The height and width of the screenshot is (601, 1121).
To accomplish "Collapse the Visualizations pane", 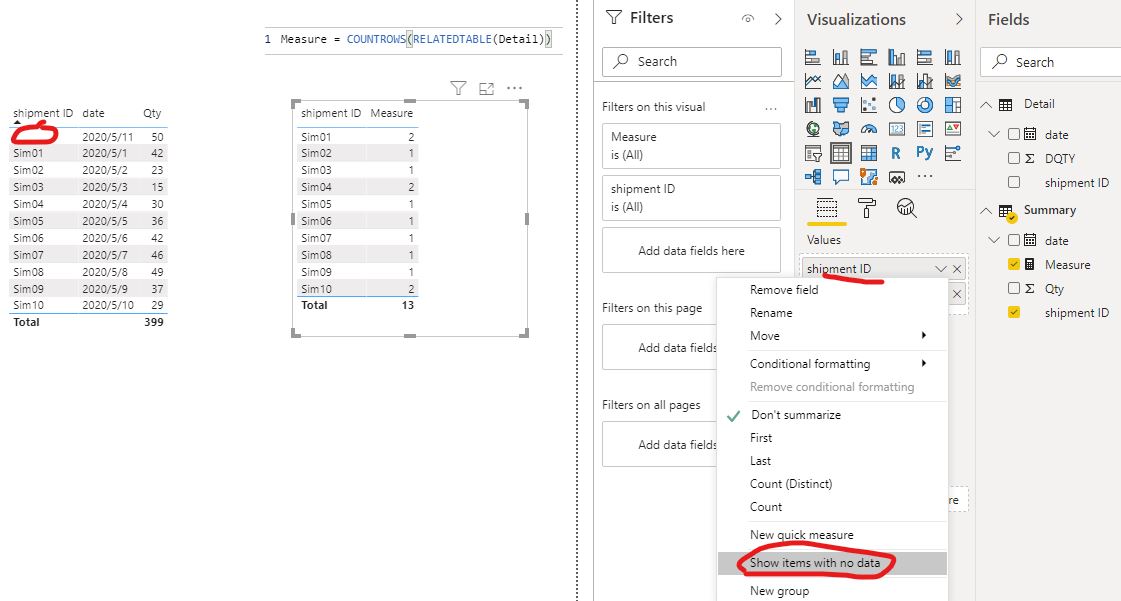I will pos(959,20).
